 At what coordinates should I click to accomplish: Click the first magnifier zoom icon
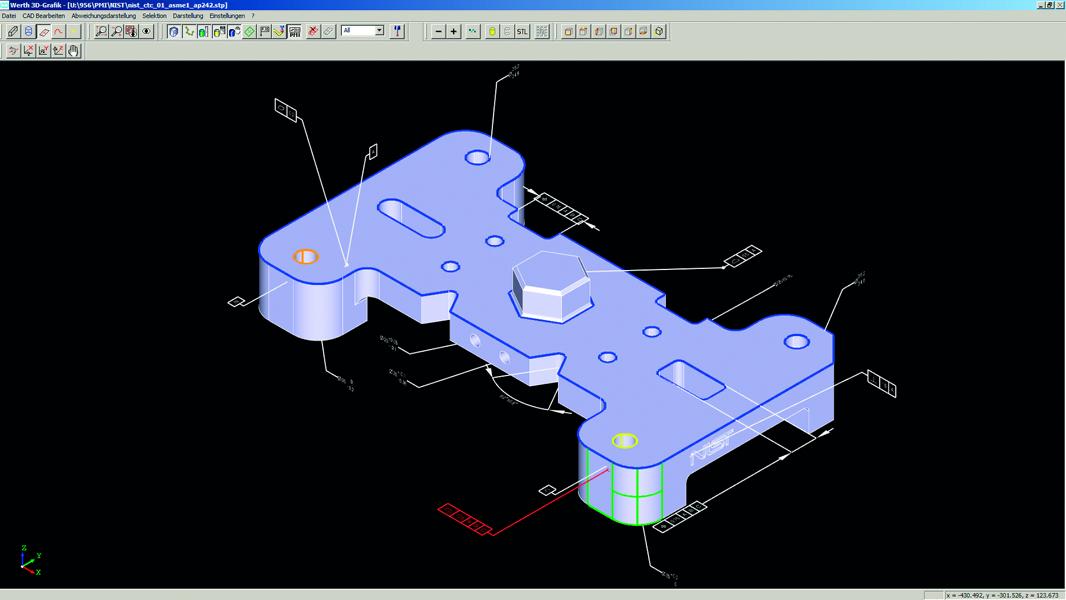pyautogui.click(x=101, y=31)
